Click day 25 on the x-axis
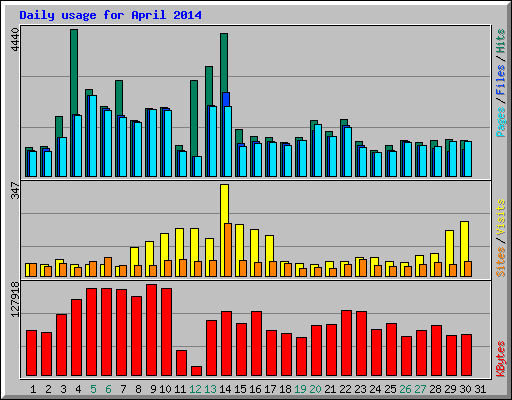This screenshot has width=512, height=400. click(x=390, y=389)
